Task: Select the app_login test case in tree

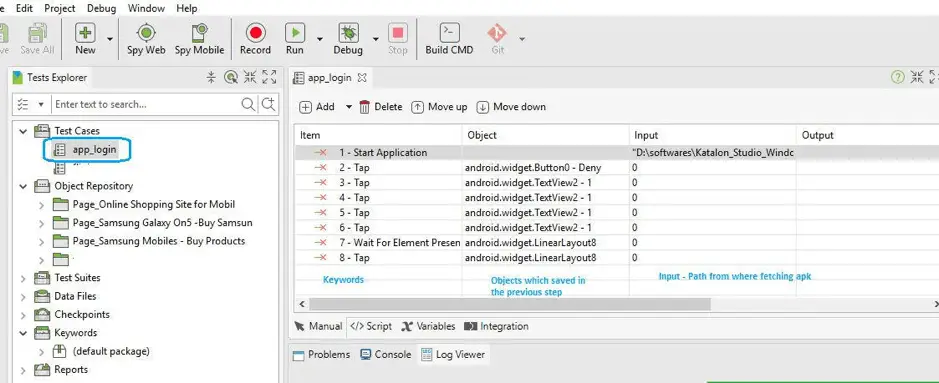Action: tap(94, 150)
